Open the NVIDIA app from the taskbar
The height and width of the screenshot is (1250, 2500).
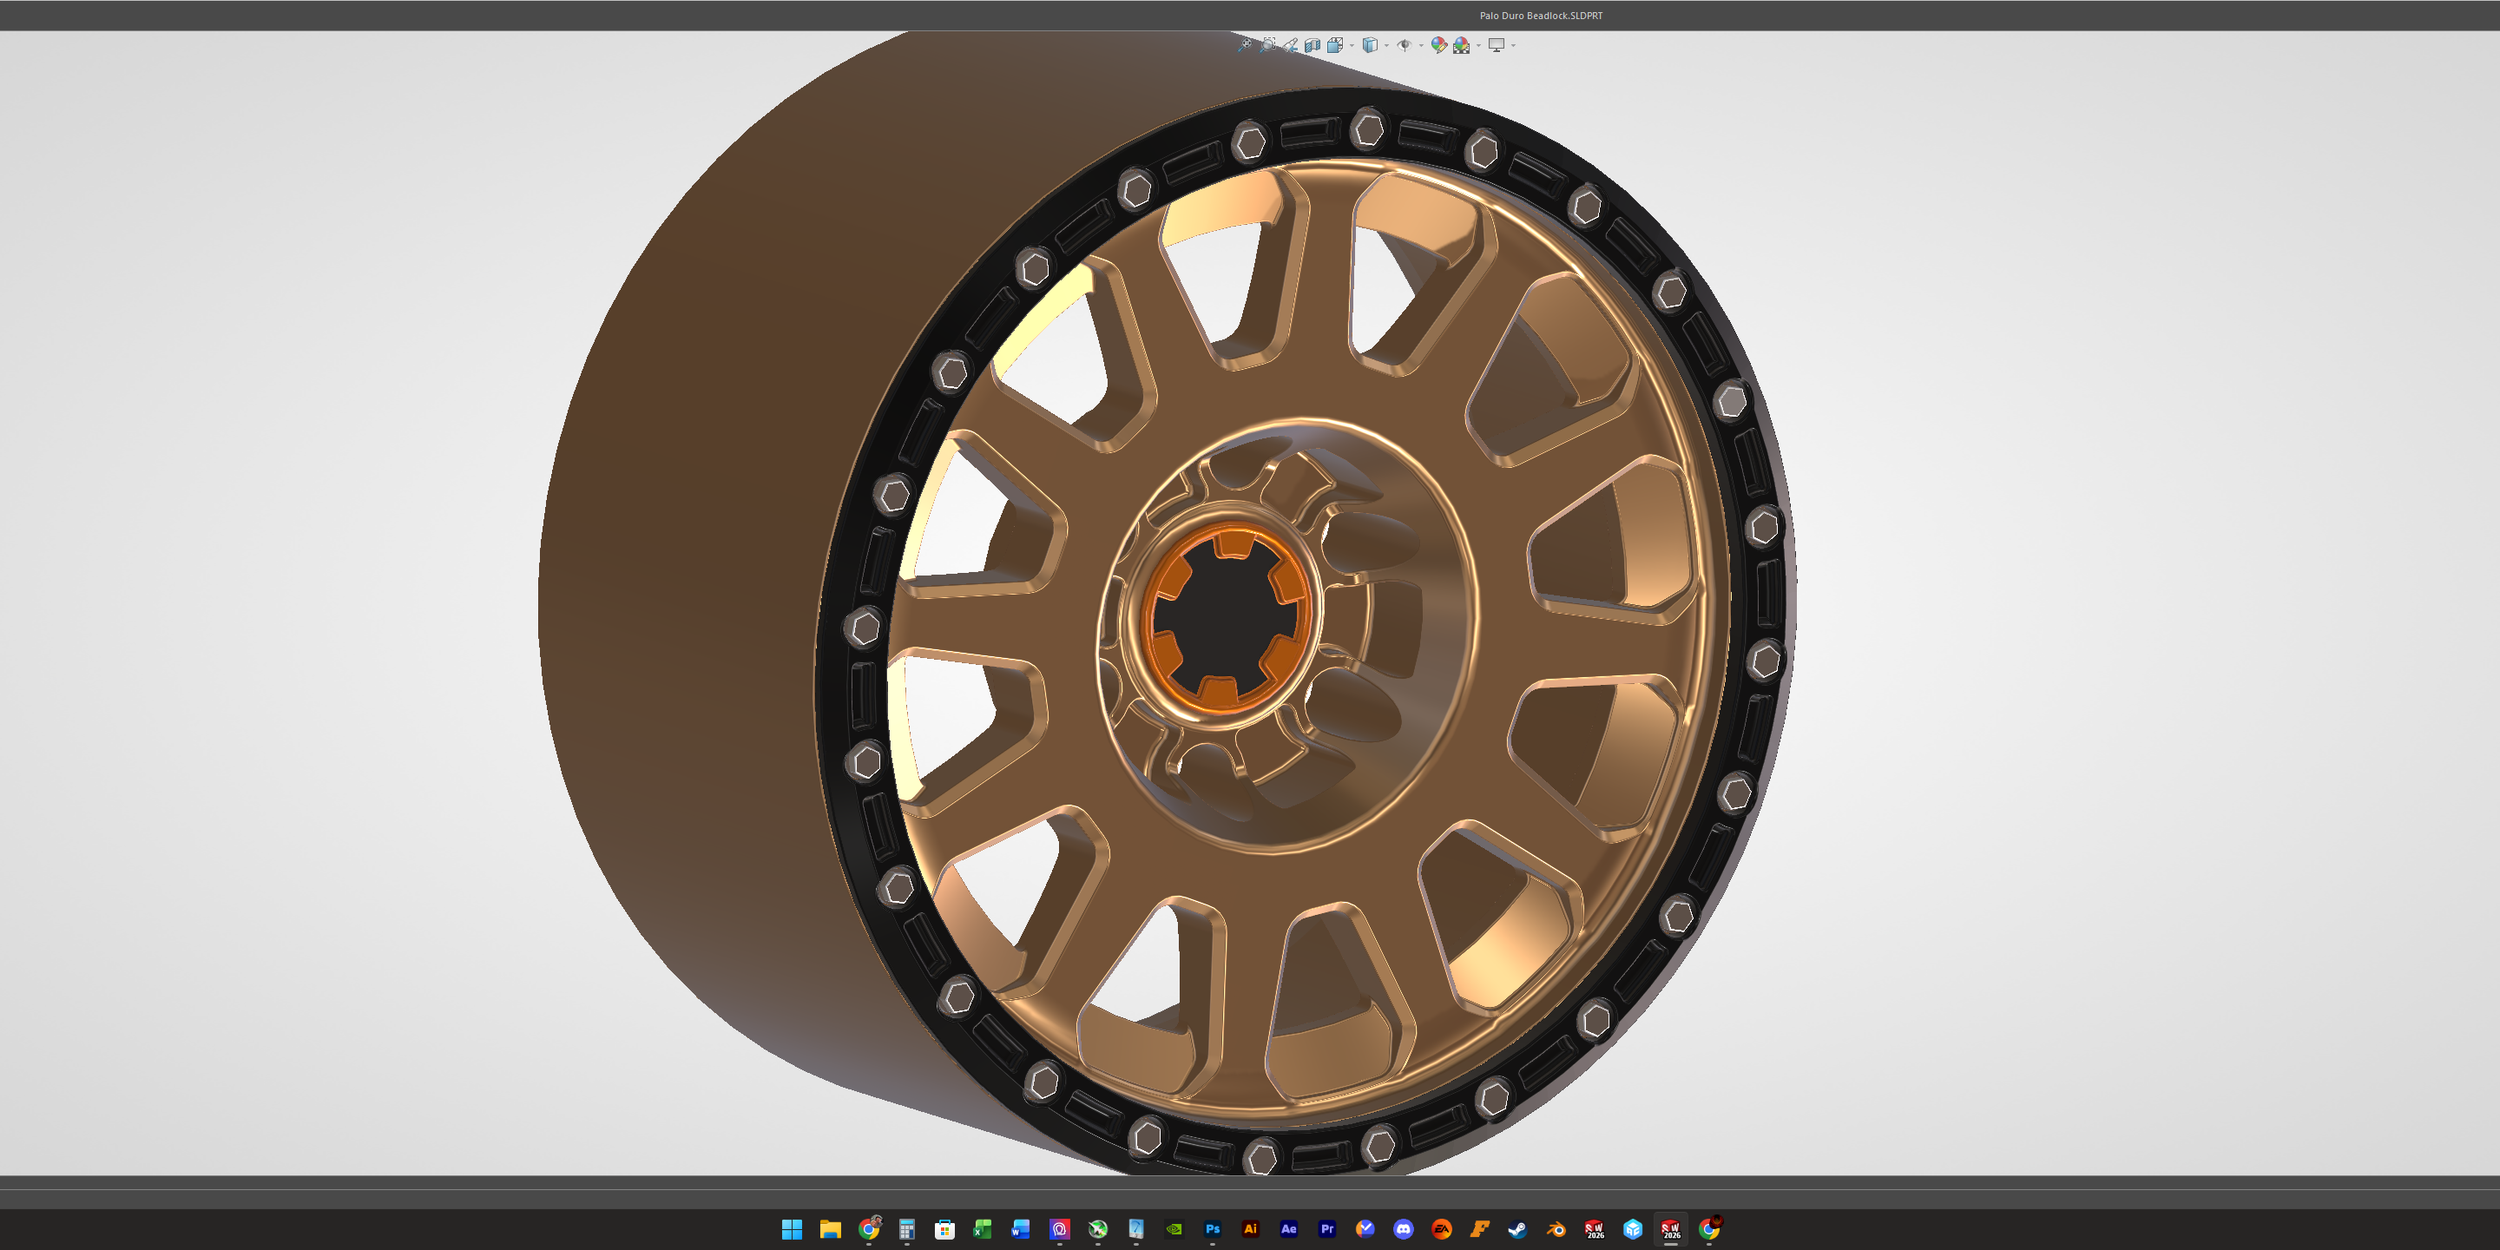[1175, 1229]
